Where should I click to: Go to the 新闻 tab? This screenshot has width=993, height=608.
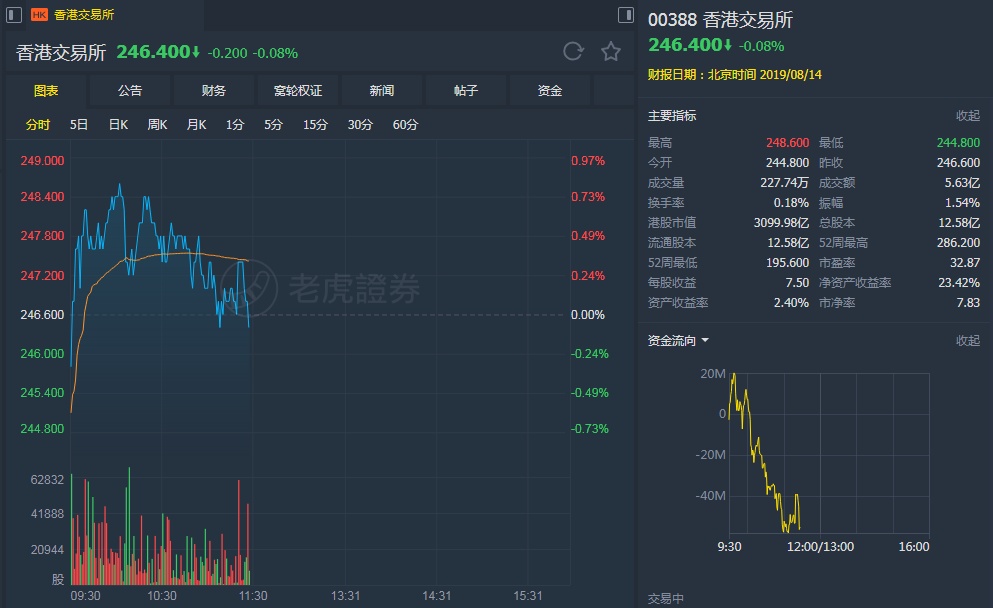click(x=382, y=91)
